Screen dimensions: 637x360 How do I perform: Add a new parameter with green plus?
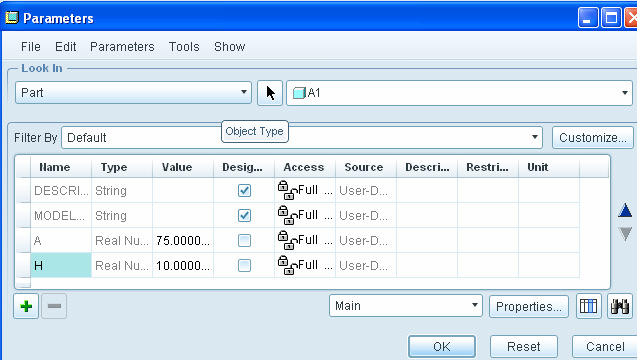tap(26, 306)
